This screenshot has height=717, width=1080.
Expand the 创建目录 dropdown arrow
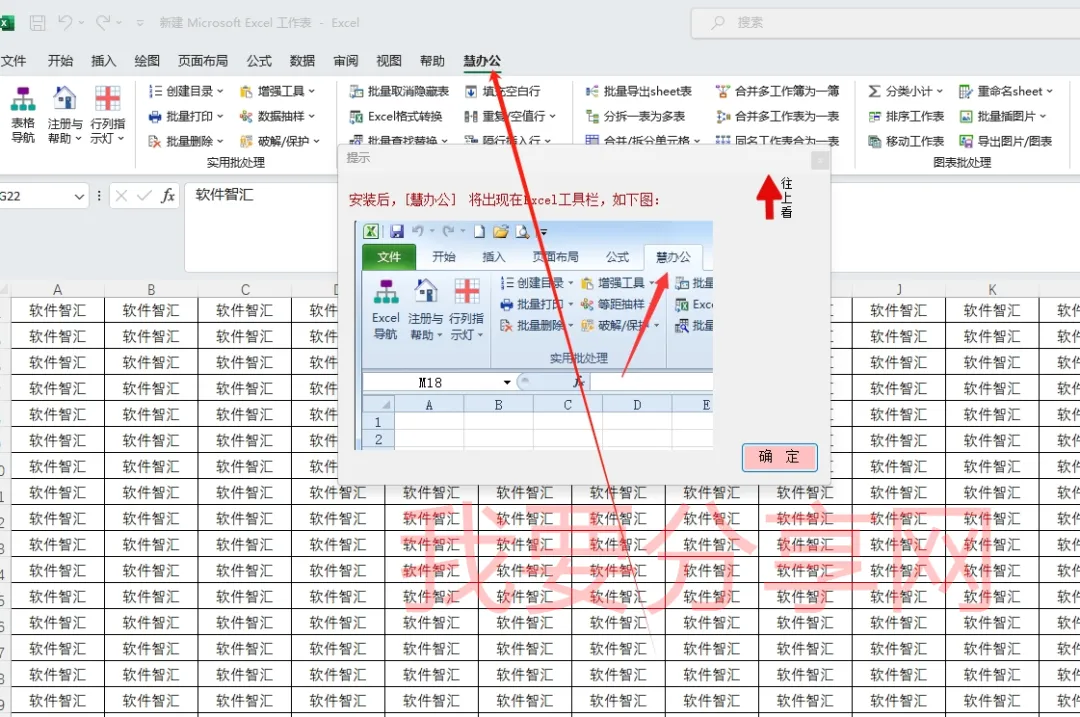[x=220, y=91]
